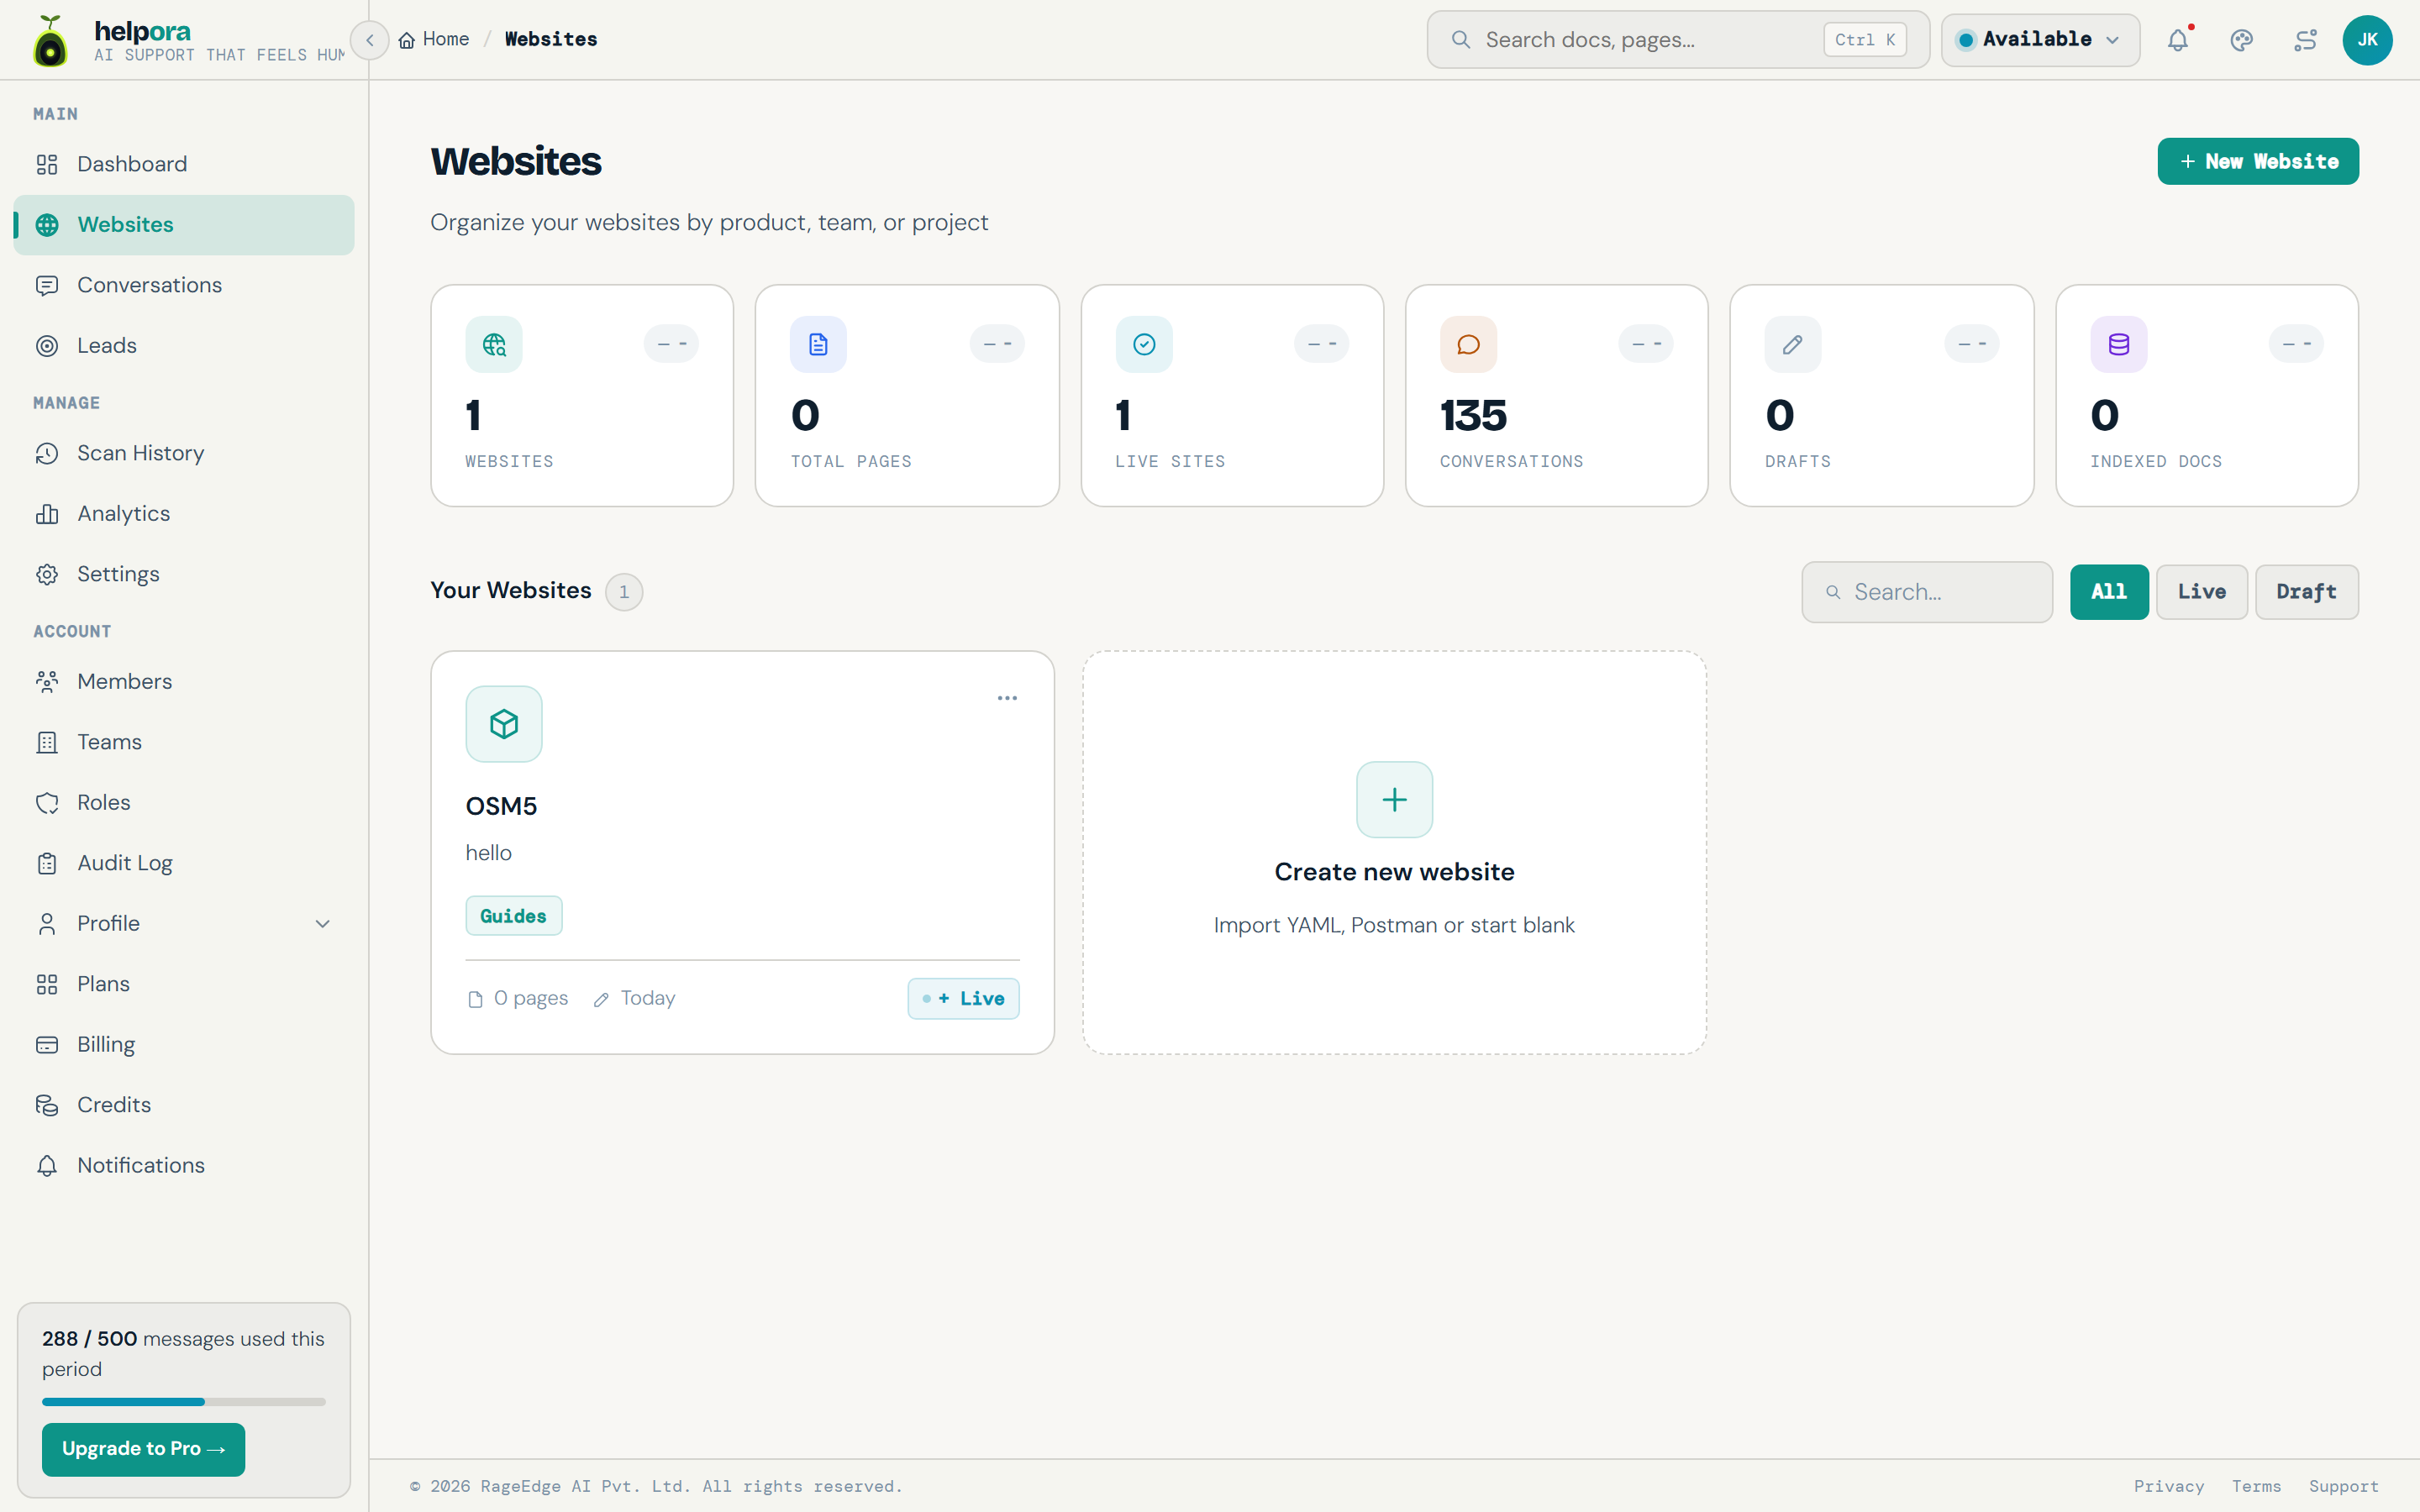
Task: Open the theme palette icon
Action: click(2242, 40)
